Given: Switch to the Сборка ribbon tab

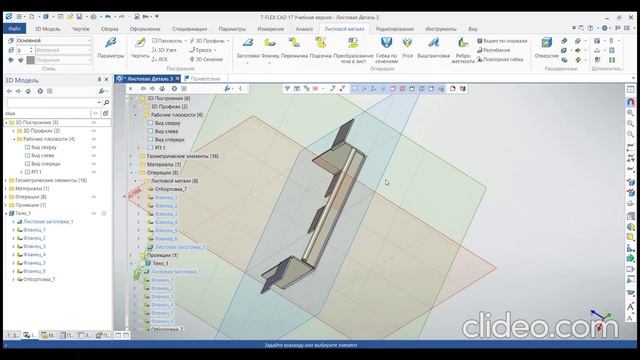Looking at the screenshot, I should [x=109, y=29].
